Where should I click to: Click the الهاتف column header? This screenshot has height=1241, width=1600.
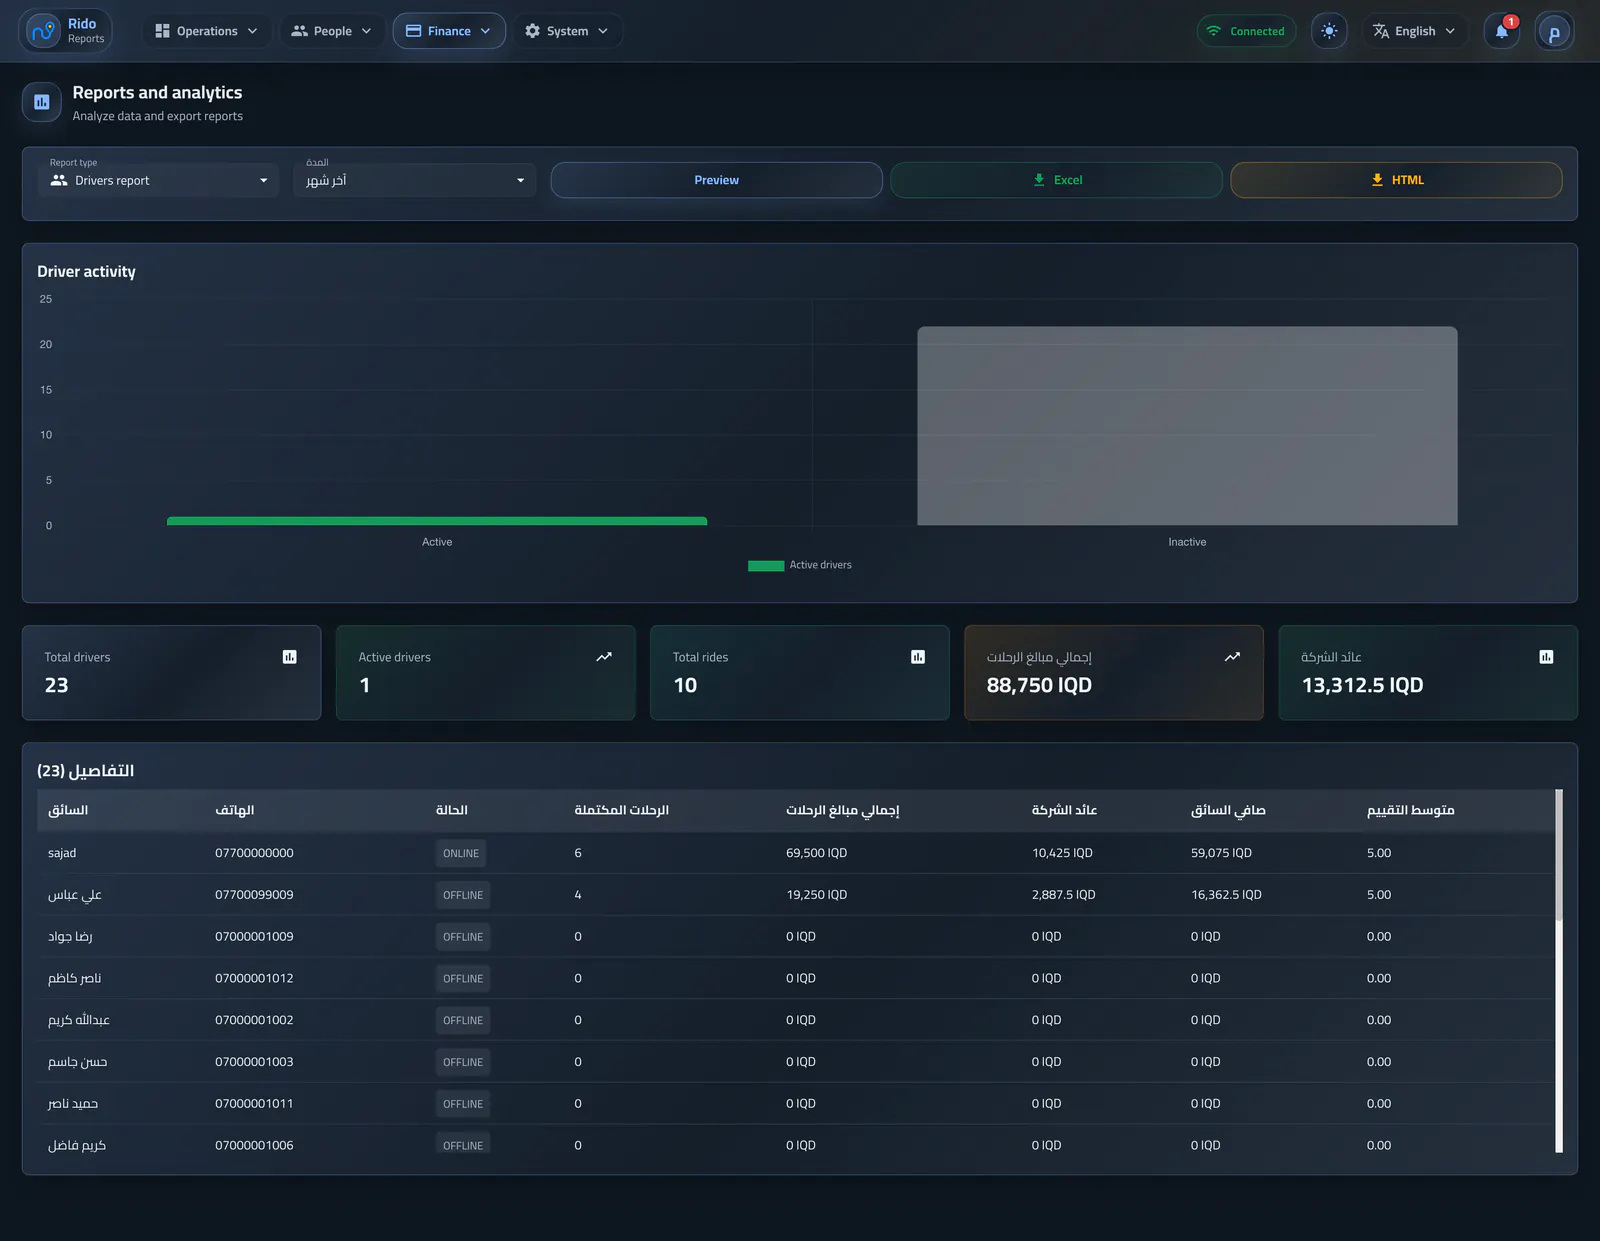tap(234, 810)
